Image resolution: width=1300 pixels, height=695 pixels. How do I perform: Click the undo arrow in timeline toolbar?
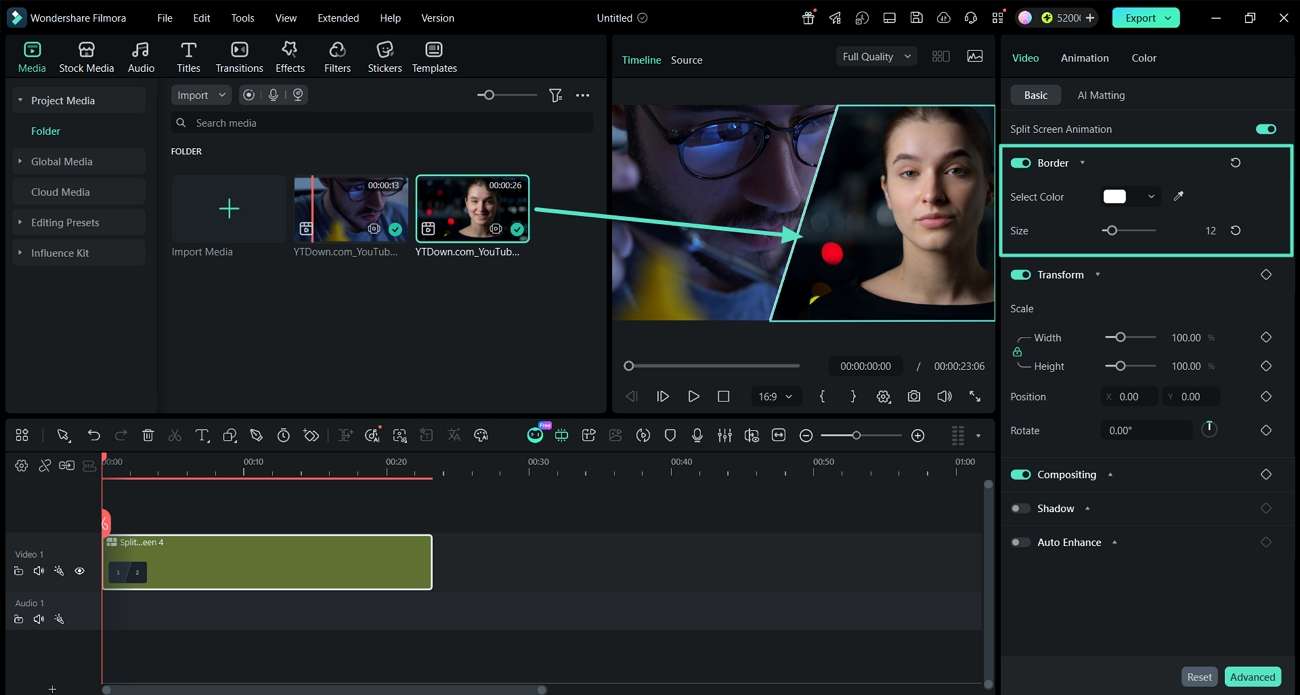[93, 435]
